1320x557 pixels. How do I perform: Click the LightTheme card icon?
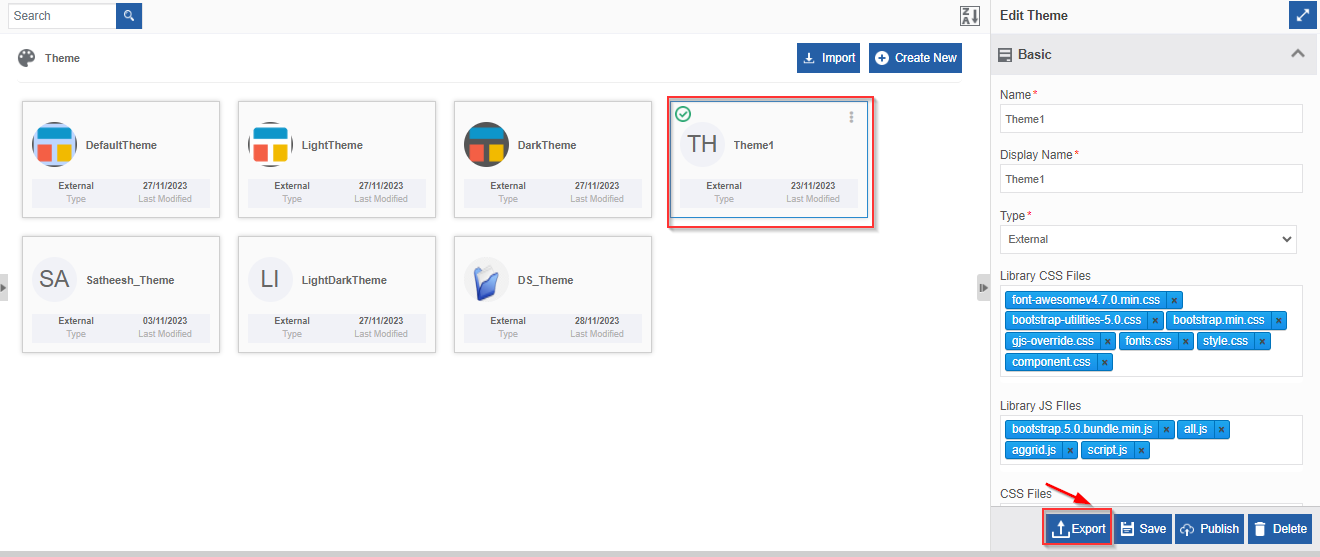[270, 145]
